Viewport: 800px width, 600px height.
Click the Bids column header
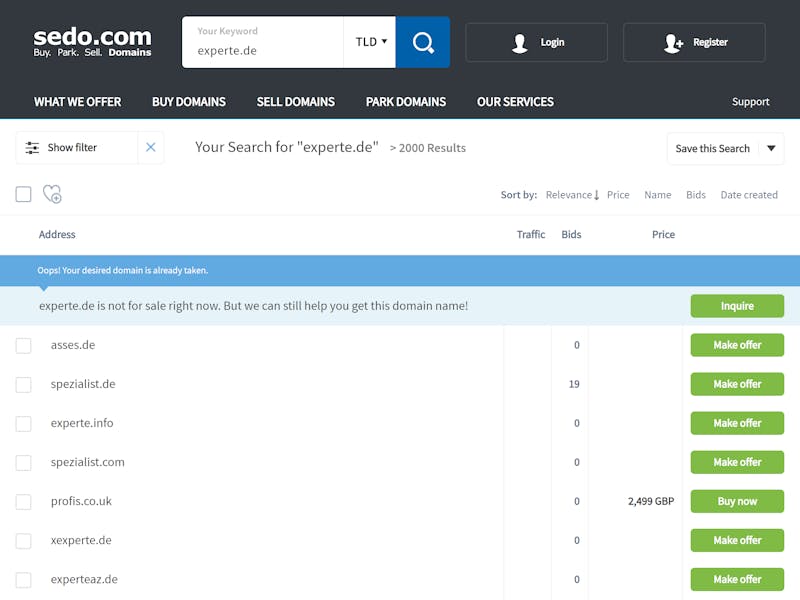[571, 234]
